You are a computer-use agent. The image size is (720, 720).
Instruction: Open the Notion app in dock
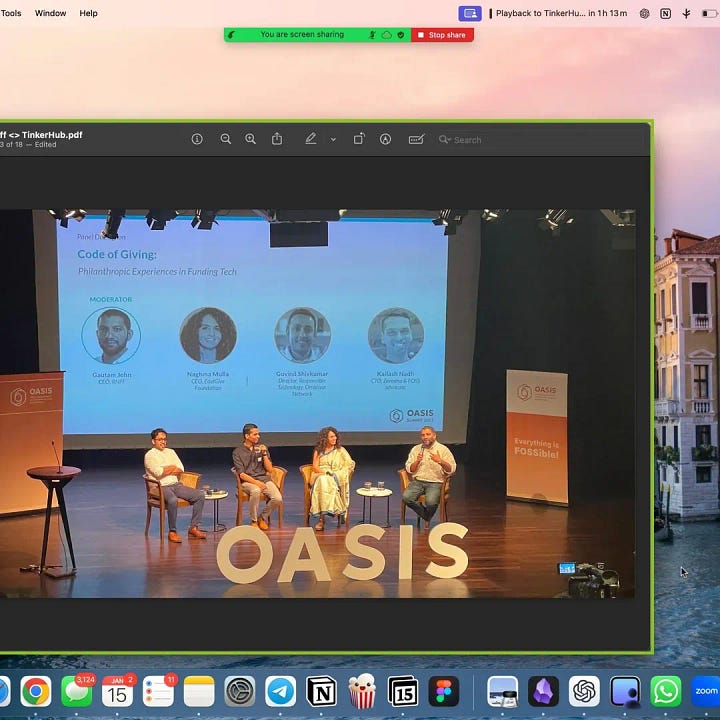[321, 691]
